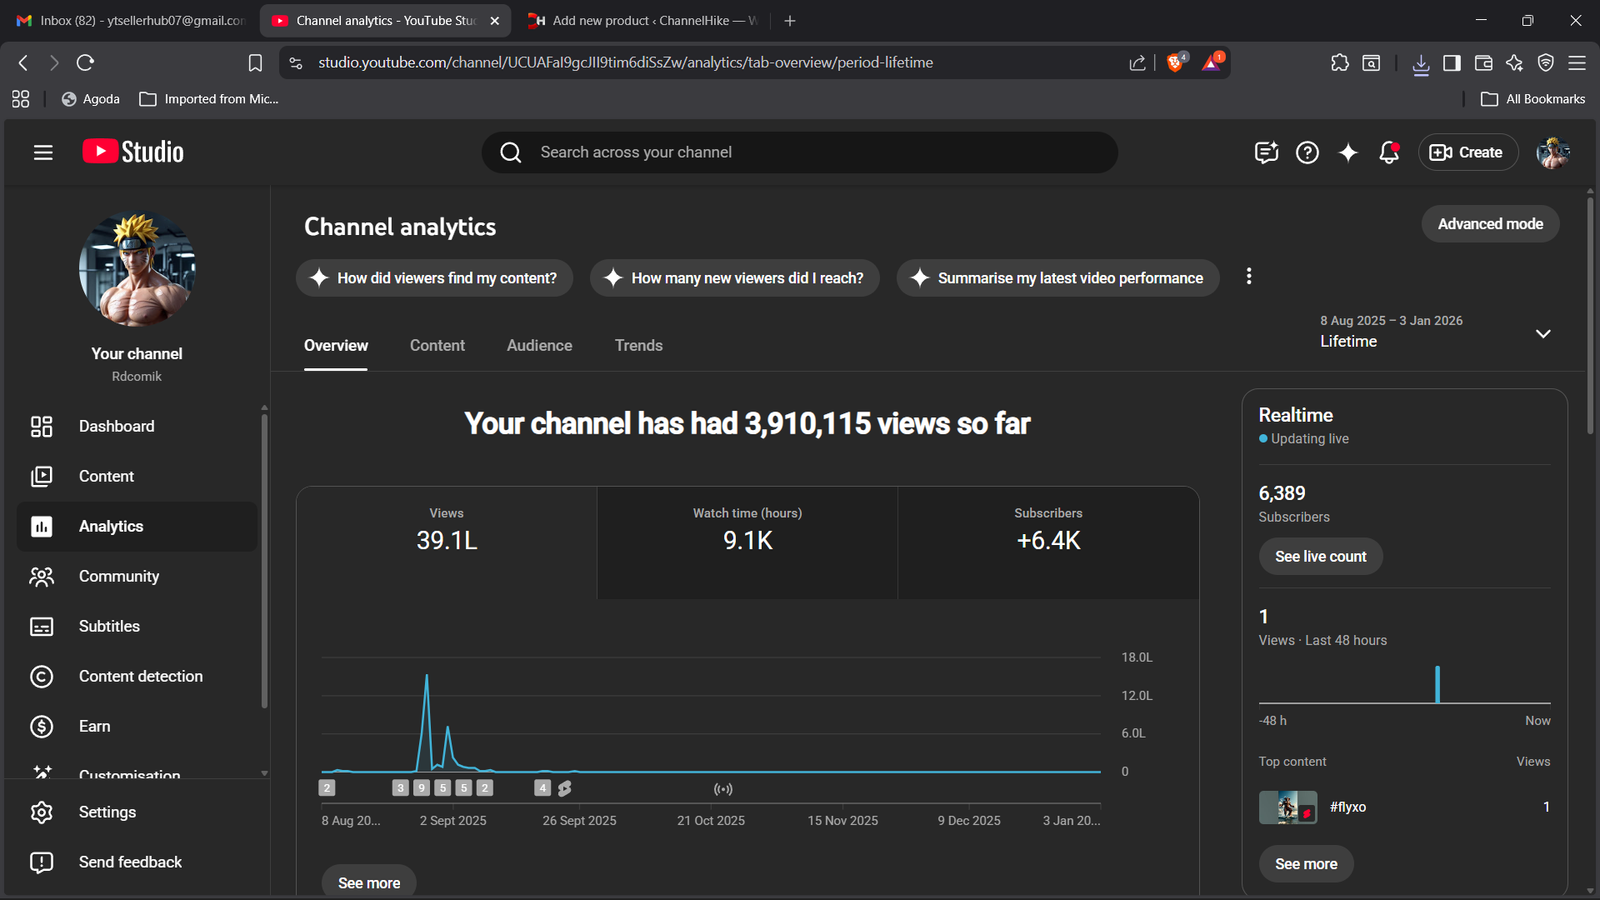Open the help question mark icon
Screen dimensions: 1600x900
pos(1307,152)
